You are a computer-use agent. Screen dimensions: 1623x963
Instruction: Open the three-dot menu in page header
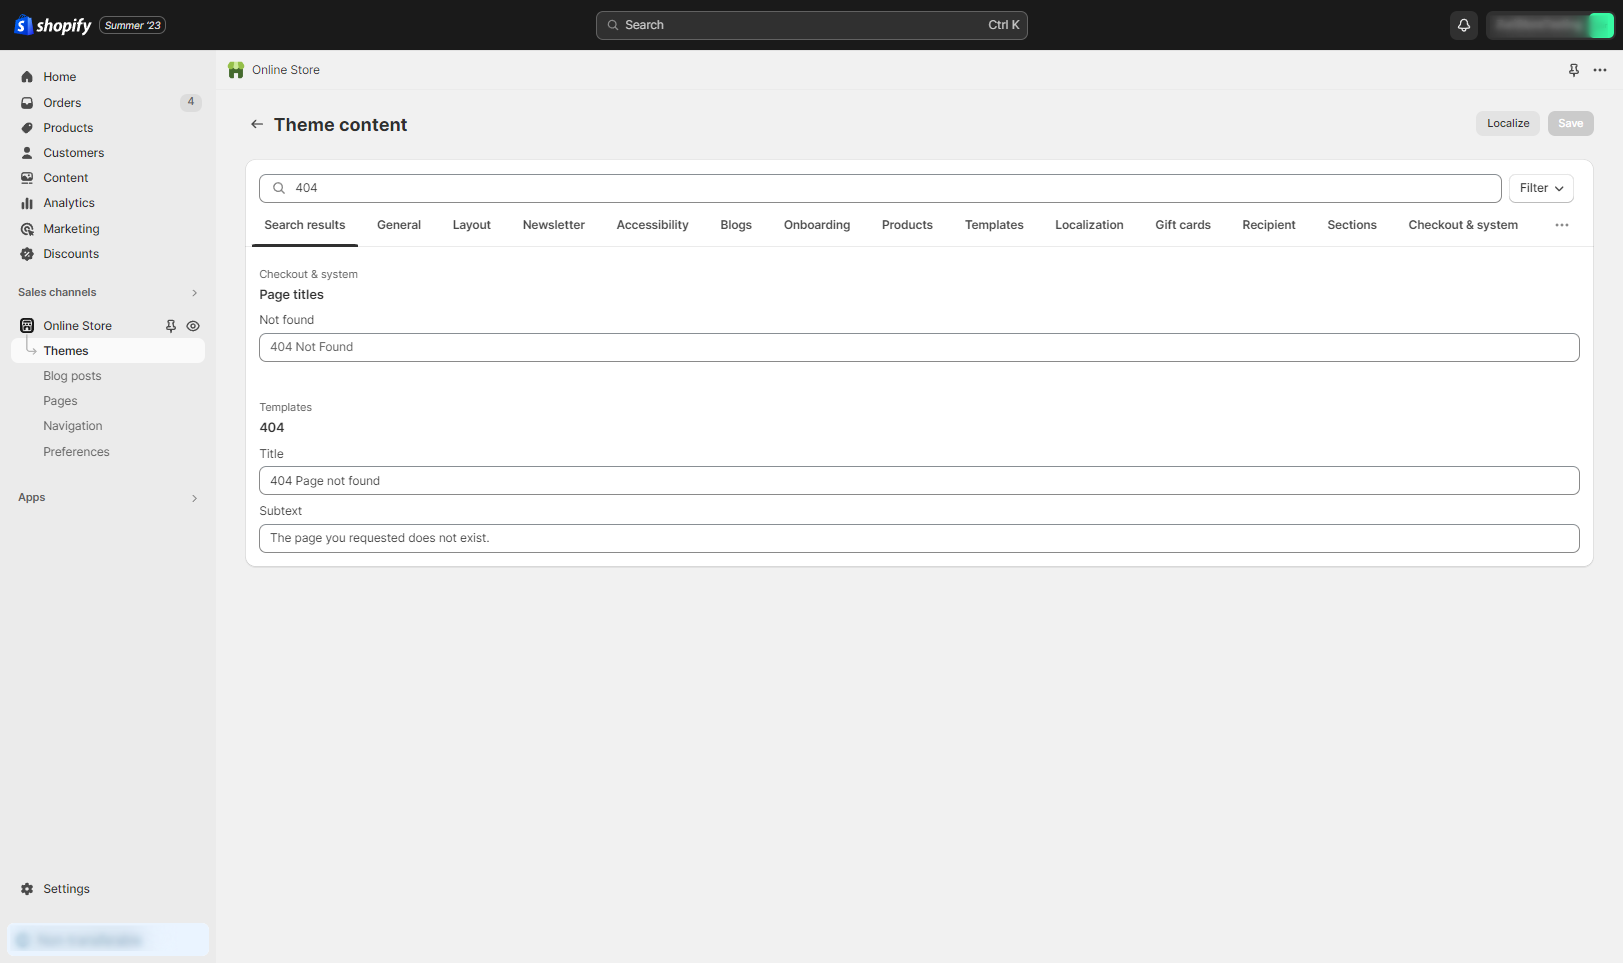point(1600,70)
